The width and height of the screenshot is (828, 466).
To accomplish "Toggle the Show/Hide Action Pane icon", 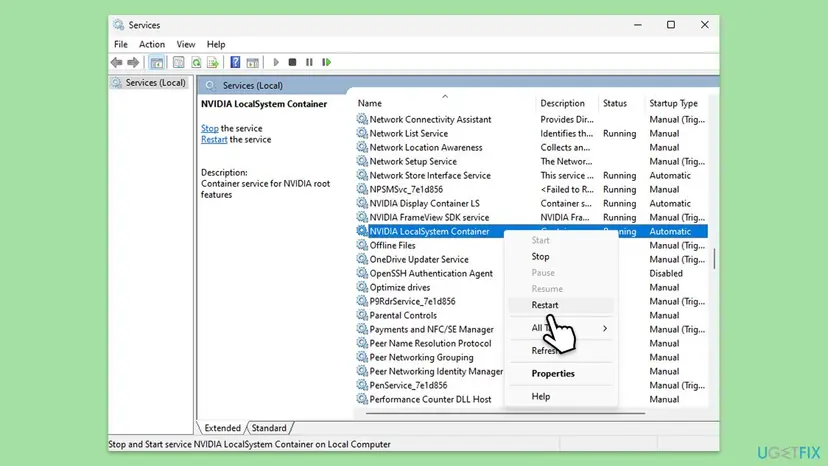I will (x=252, y=62).
